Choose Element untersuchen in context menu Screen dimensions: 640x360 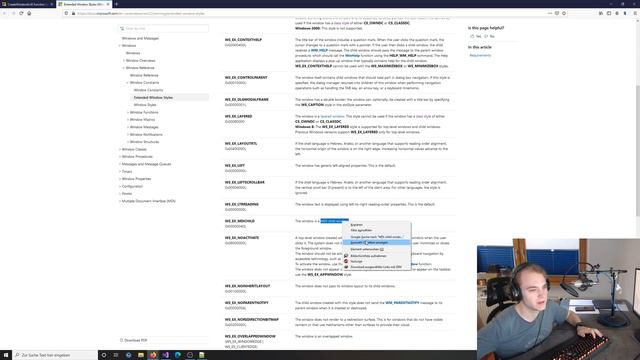[376, 249]
